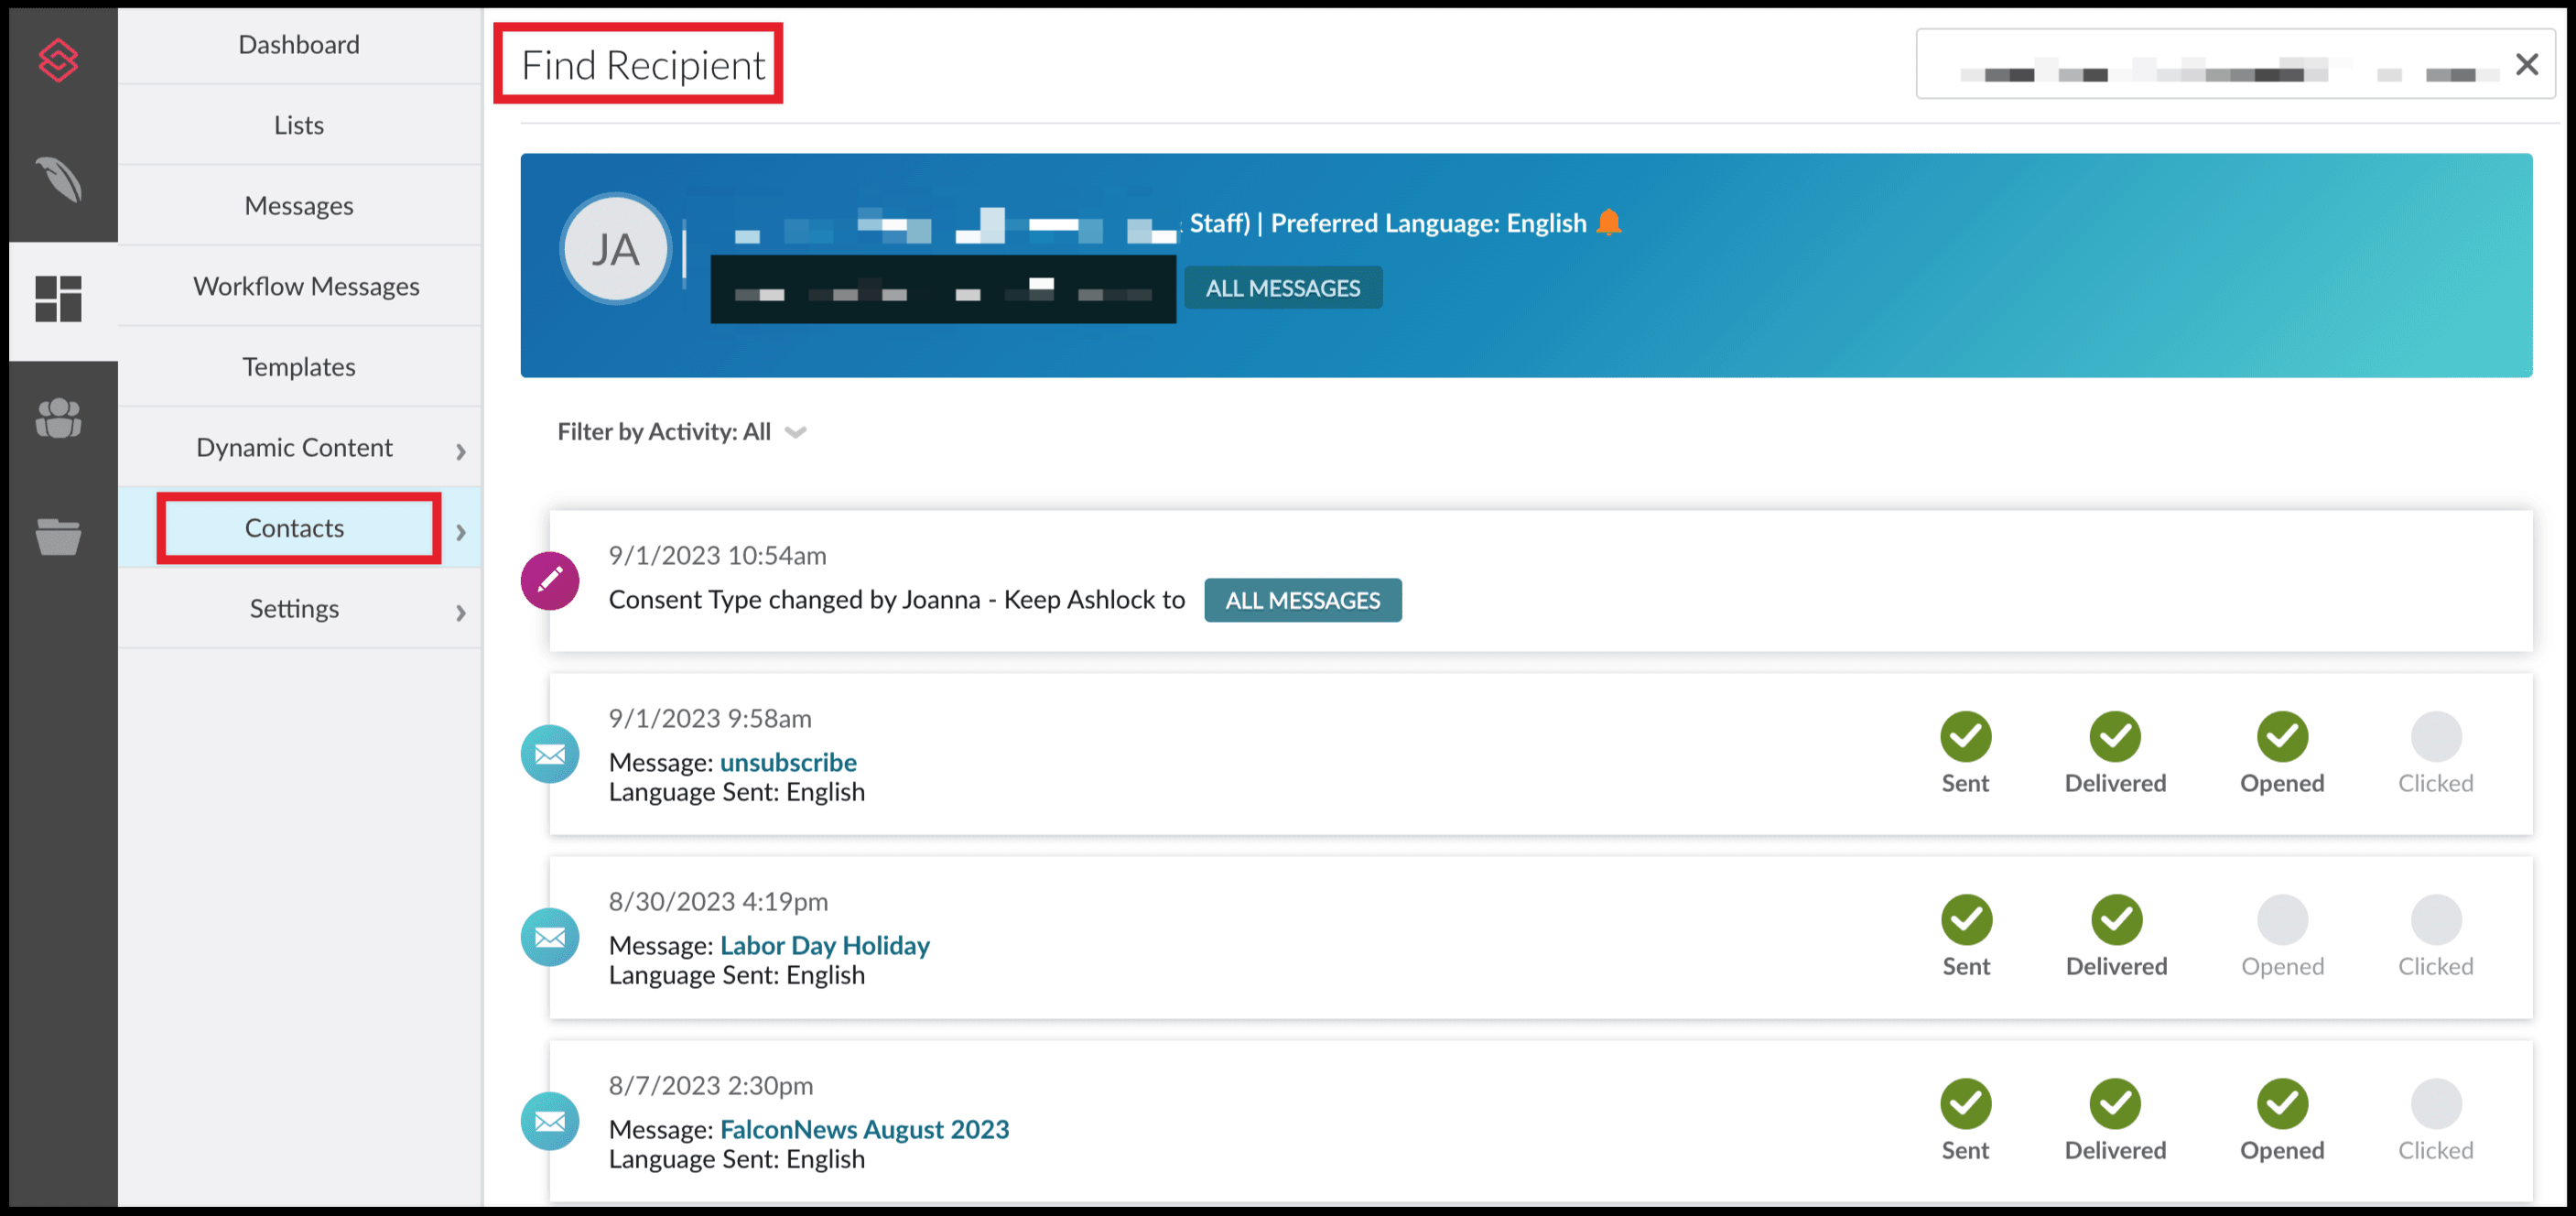Expand Settings submenu arrow
2576x1216 pixels.
click(461, 613)
